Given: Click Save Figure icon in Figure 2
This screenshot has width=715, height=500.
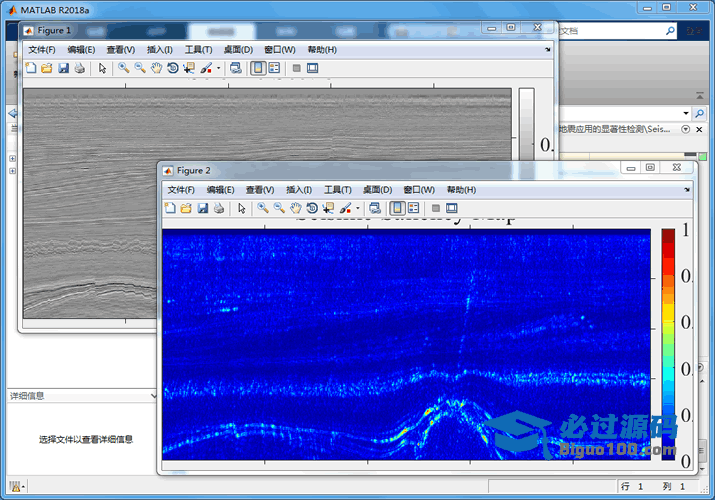Looking at the screenshot, I should (x=202, y=208).
